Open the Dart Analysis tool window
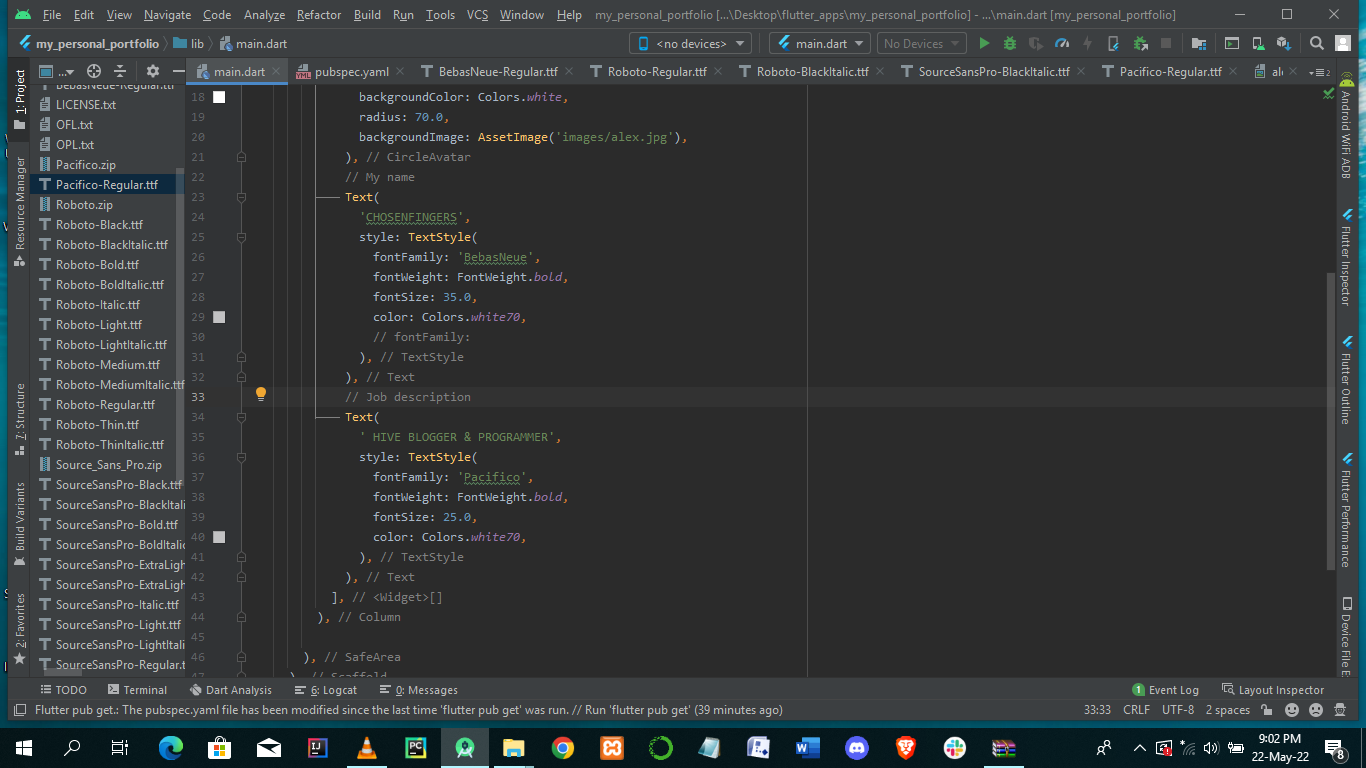 (x=231, y=690)
